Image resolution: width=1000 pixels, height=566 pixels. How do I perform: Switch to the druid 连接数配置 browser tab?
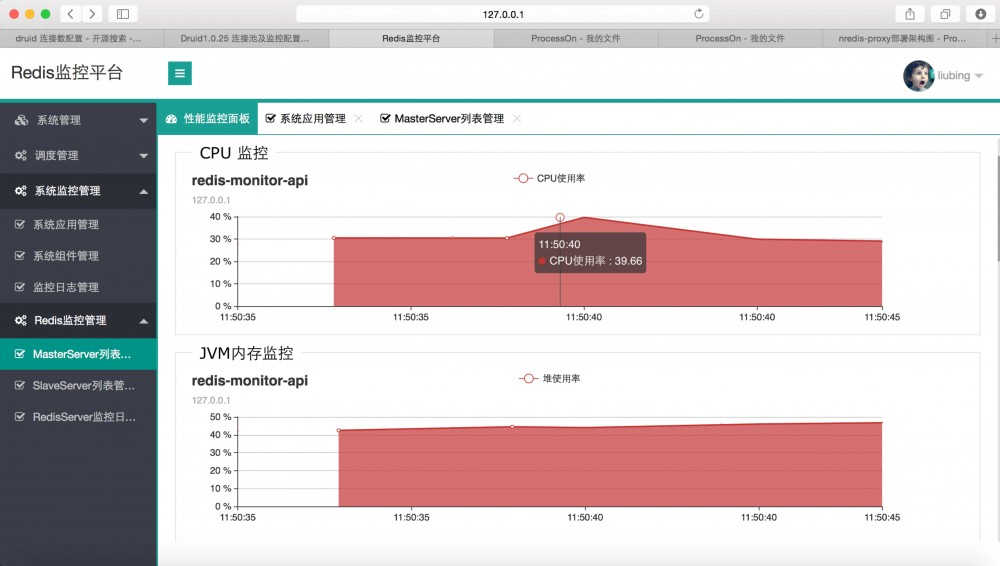(82, 38)
